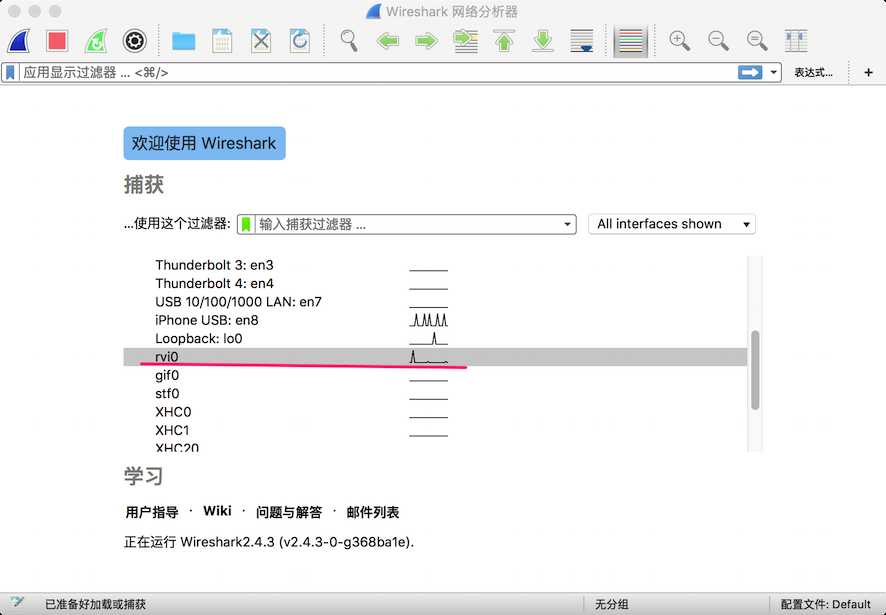
Task: Open capture filter dropdown arrow
Action: point(567,224)
